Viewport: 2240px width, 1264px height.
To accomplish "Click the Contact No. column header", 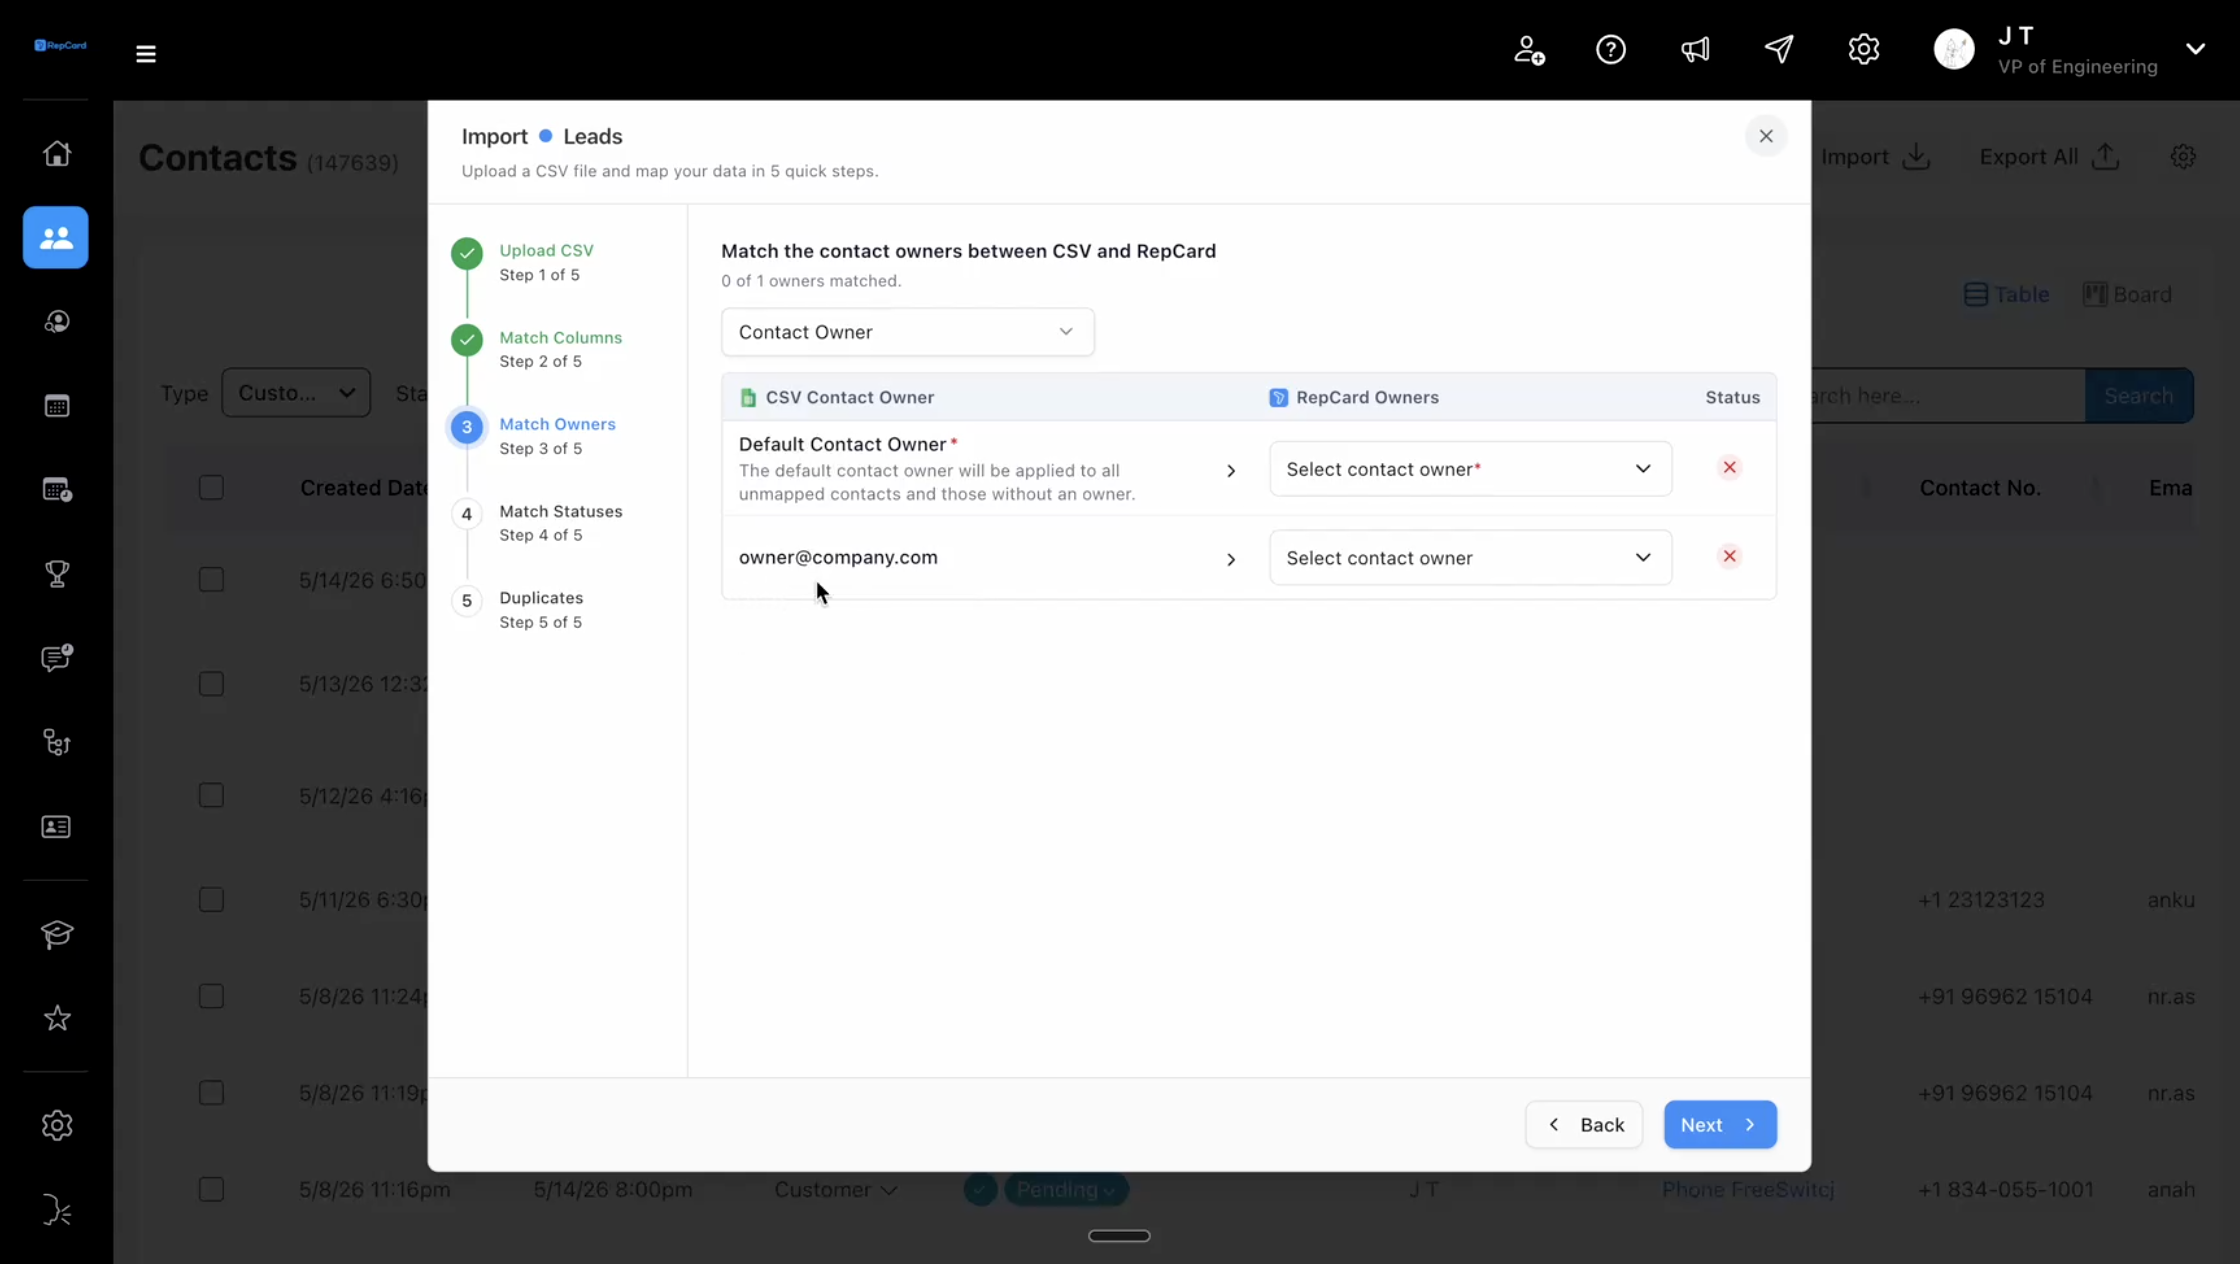I will [x=1980, y=488].
